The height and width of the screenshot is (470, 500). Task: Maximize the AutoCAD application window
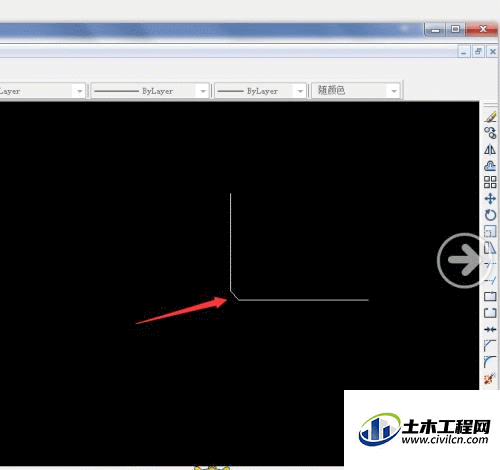click(455, 29)
